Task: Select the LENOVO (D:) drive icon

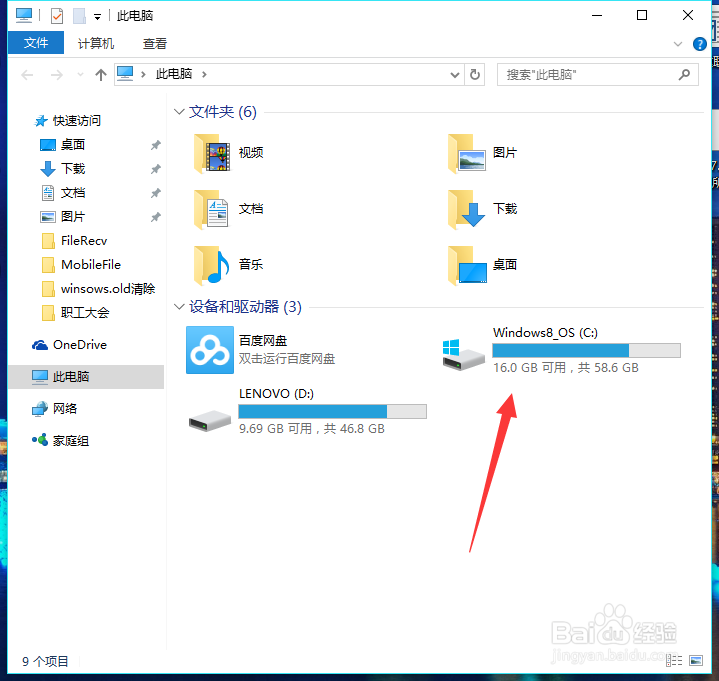Action: point(210,420)
